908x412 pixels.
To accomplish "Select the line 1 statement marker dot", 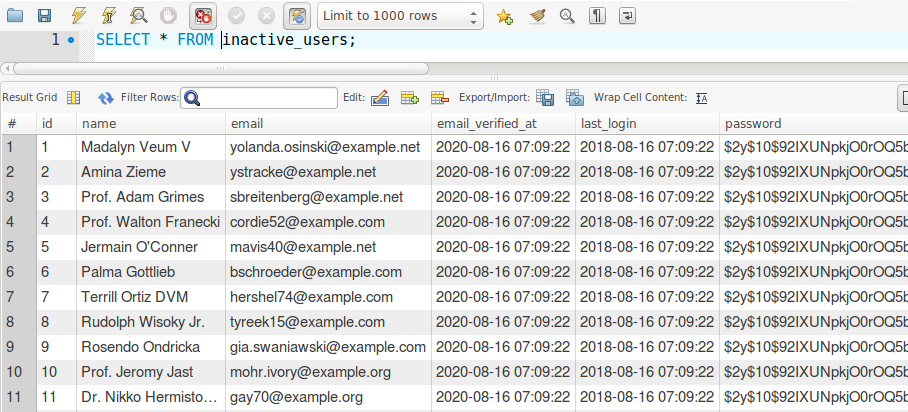I will click(71, 40).
